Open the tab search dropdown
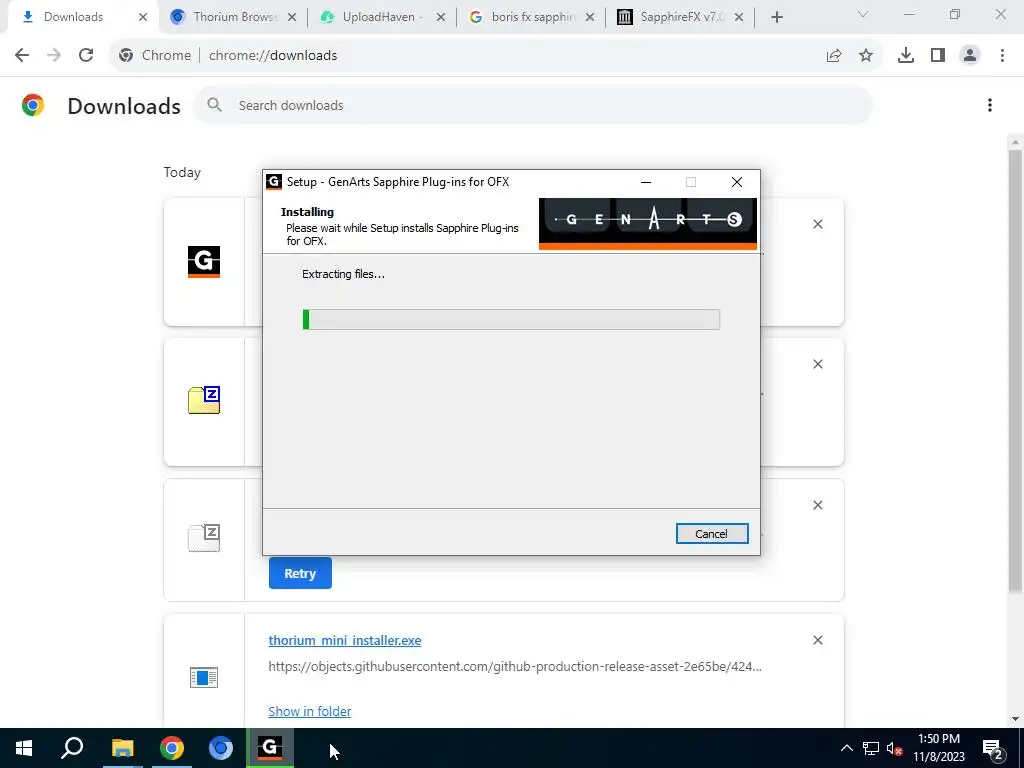1024x768 pixels. coord(863,14)
